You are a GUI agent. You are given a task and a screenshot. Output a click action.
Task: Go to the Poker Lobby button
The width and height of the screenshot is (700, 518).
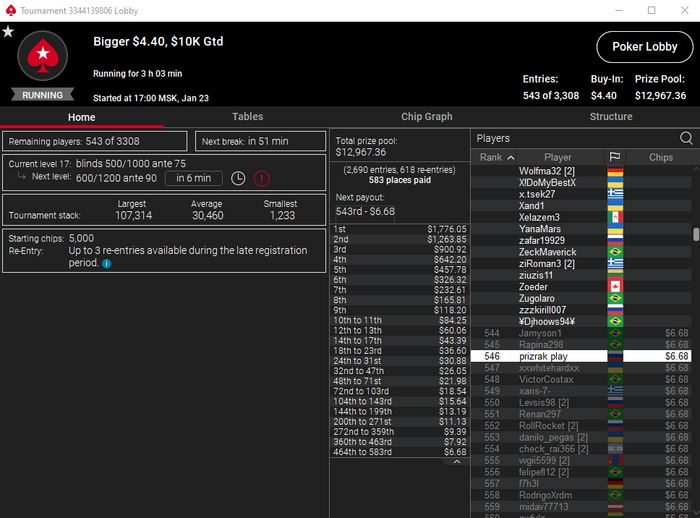coord(645,47)
